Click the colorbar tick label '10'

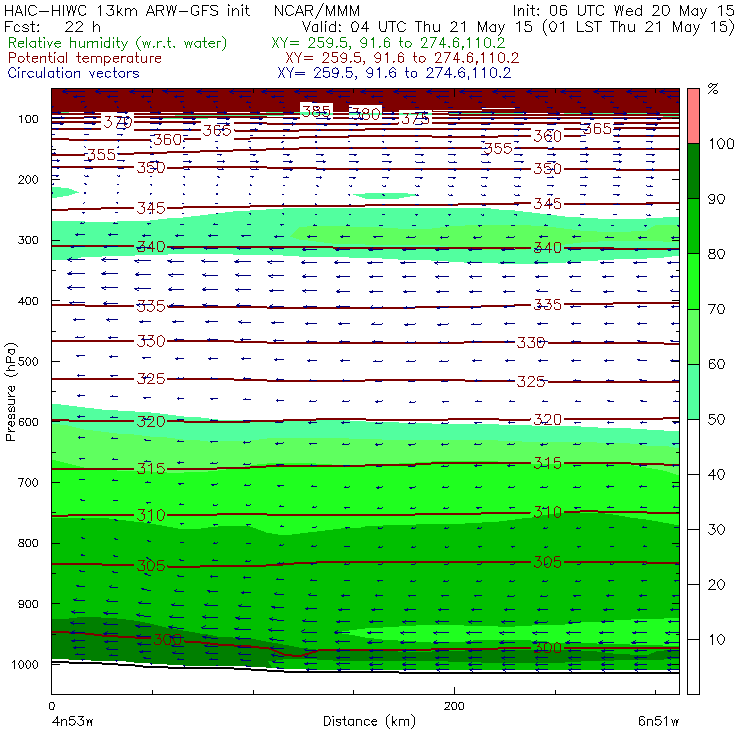[x=716, y=640]
